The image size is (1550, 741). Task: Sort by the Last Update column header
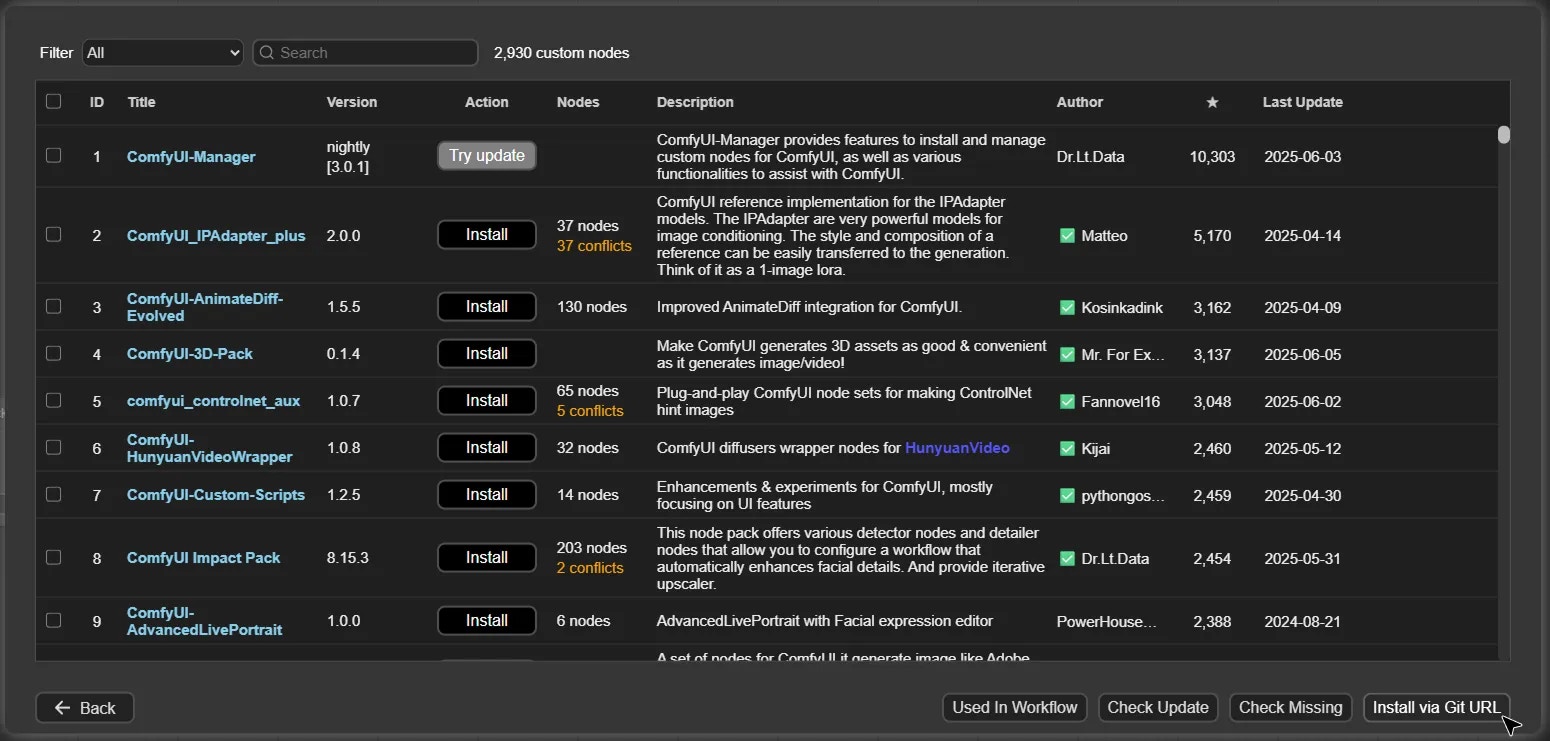tap(1302, 102)
